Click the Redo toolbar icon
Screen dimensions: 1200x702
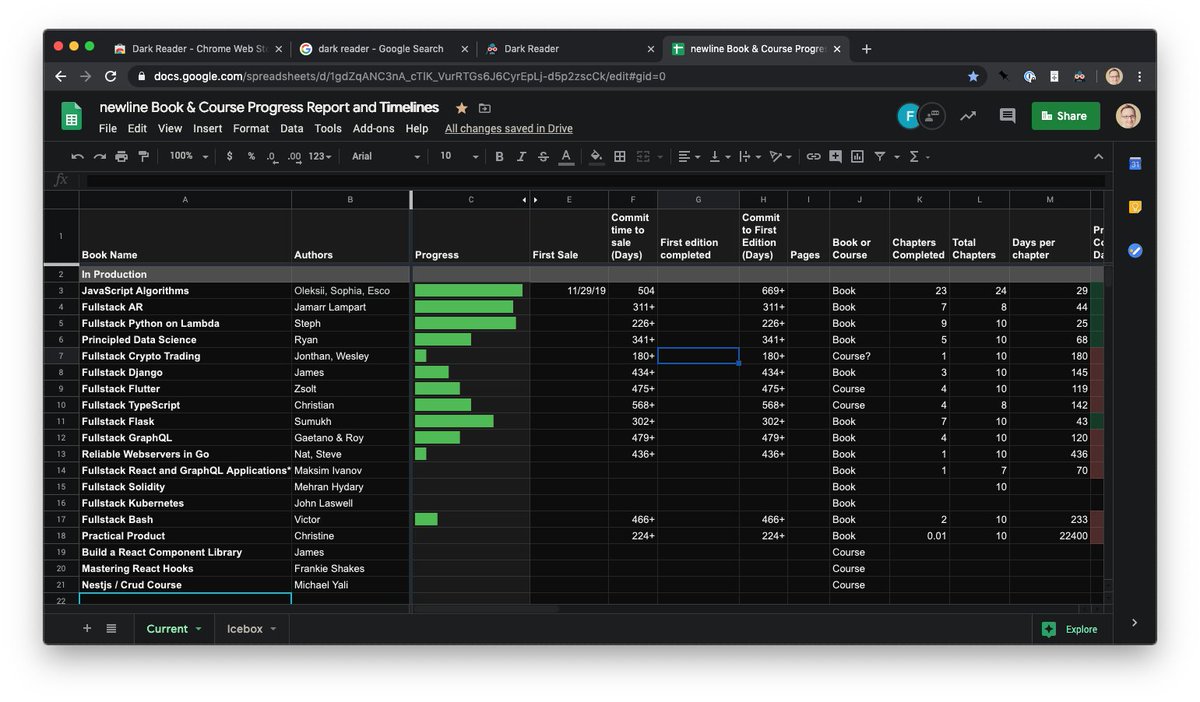click(99, 156)
